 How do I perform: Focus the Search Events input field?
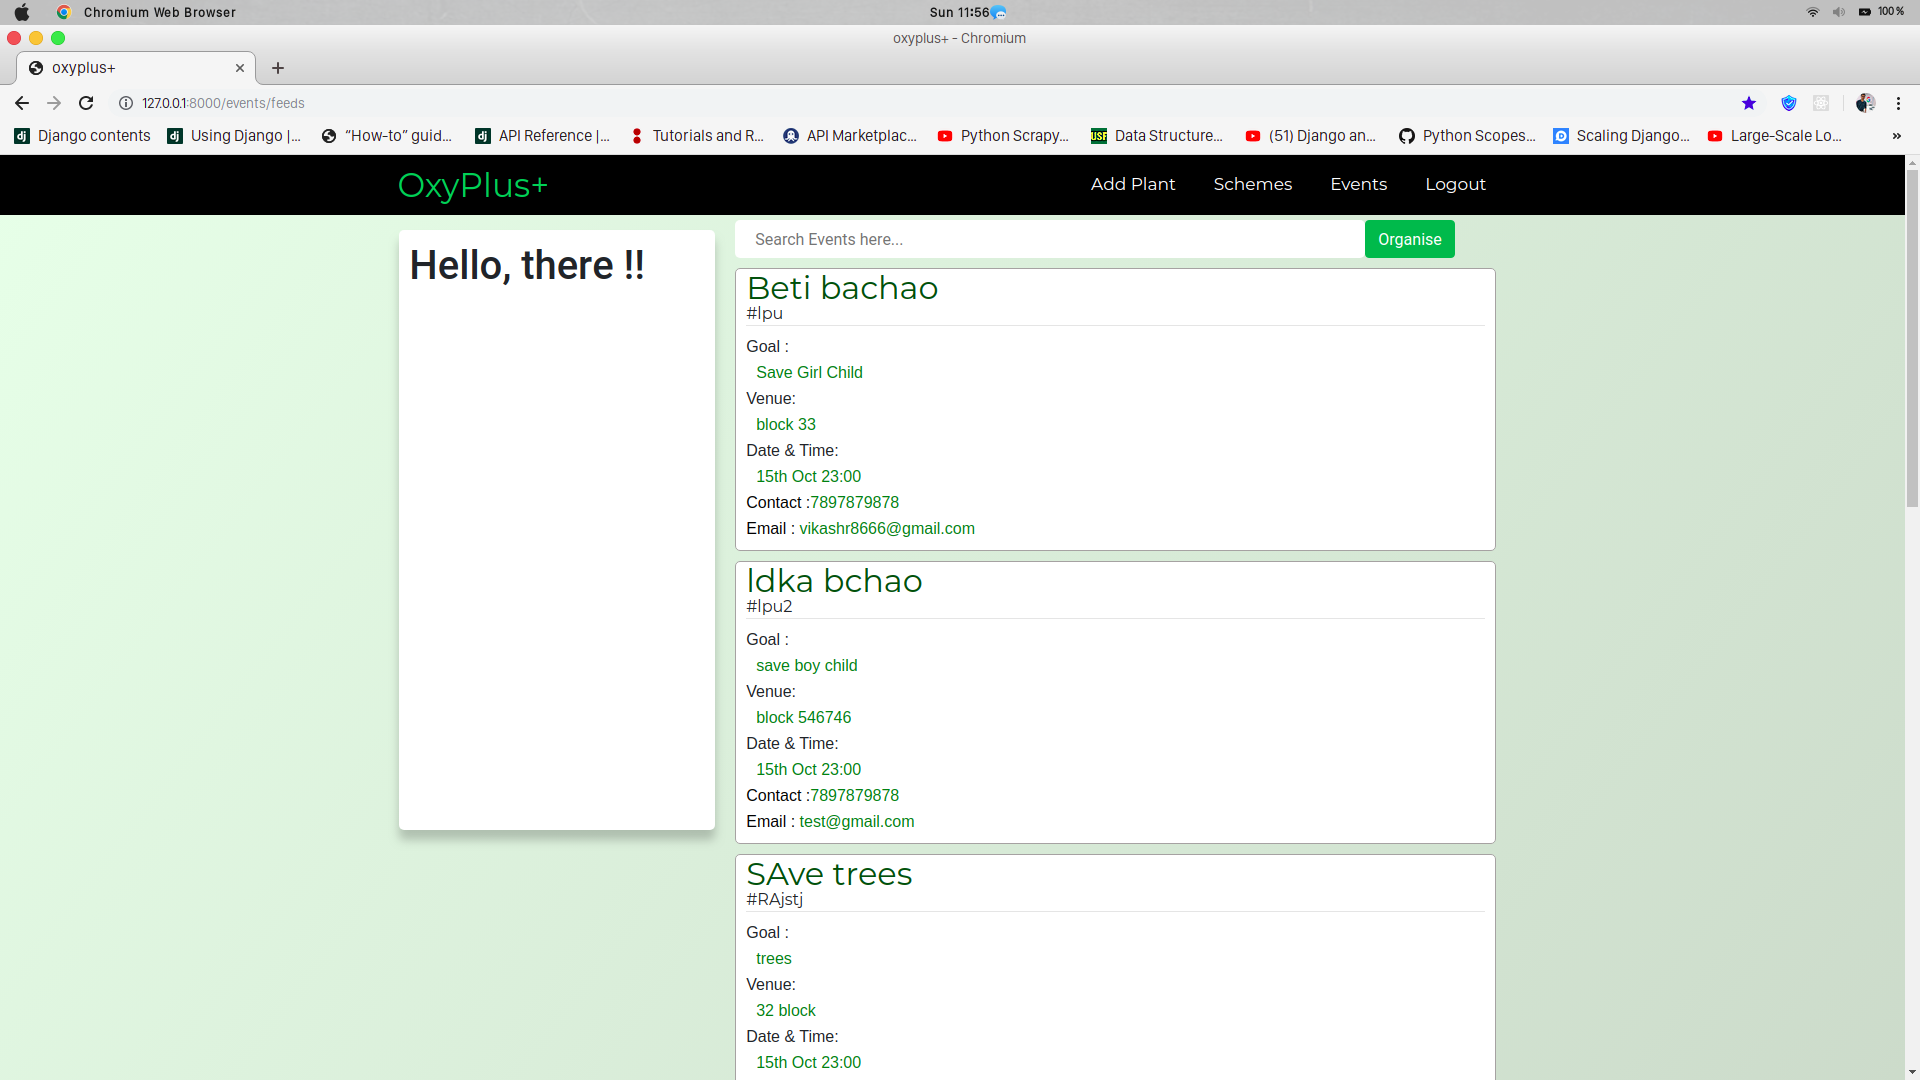[1050, 239]
